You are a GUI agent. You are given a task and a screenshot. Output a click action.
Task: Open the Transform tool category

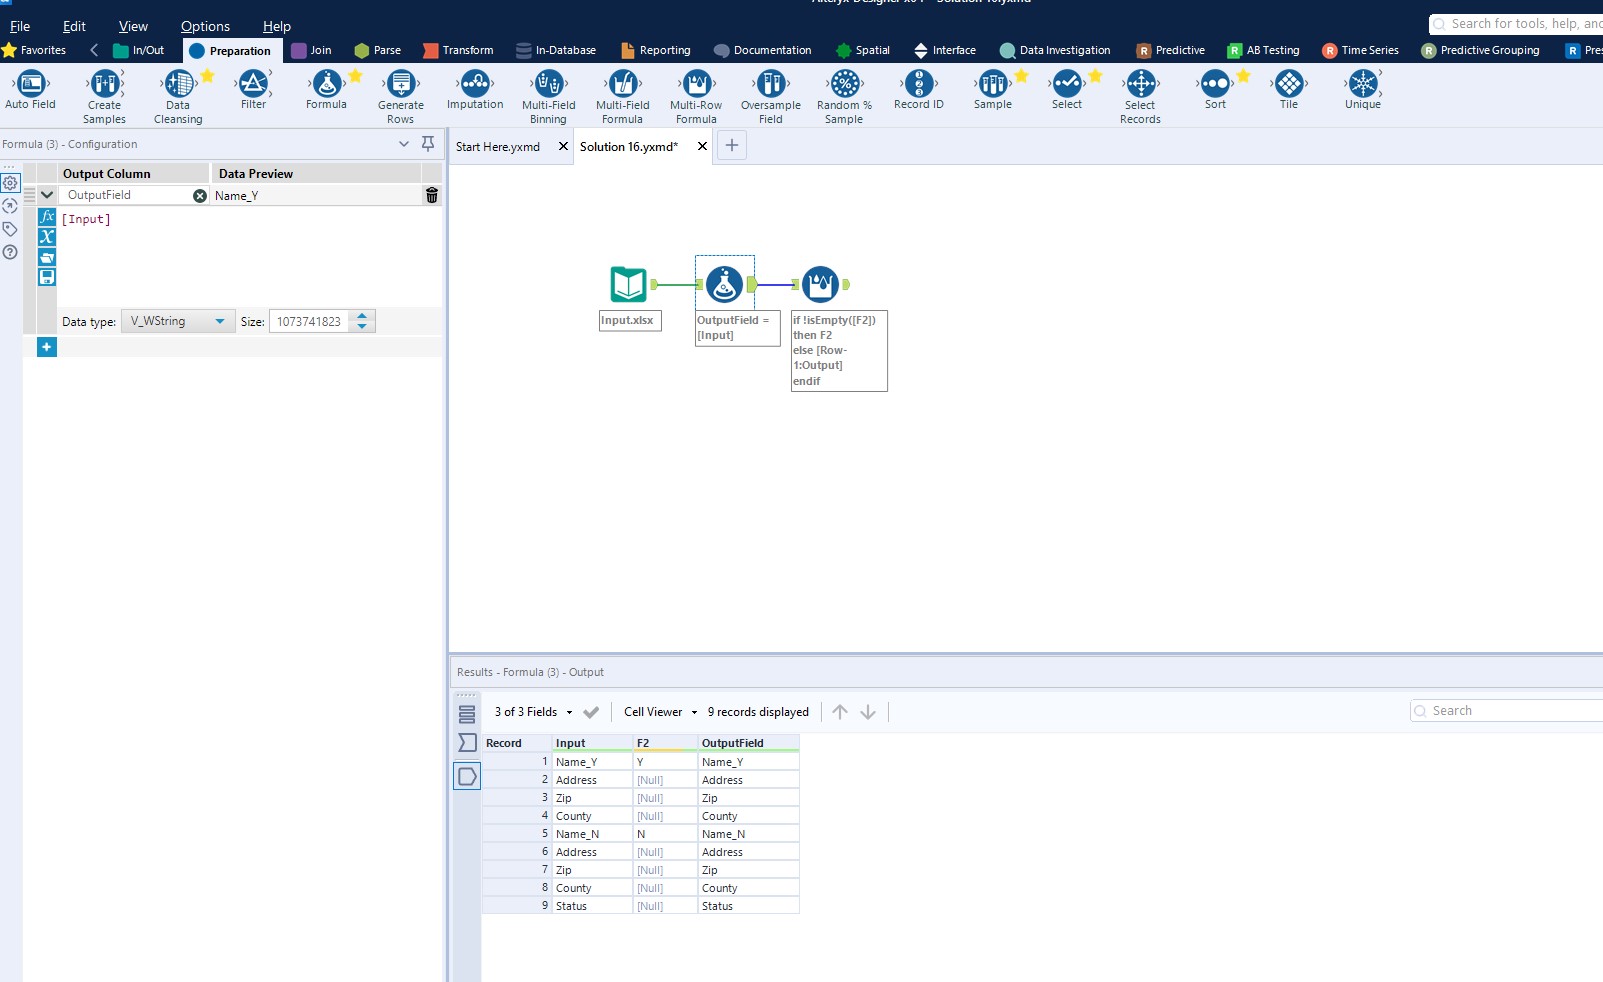click(x=458, y=50)
